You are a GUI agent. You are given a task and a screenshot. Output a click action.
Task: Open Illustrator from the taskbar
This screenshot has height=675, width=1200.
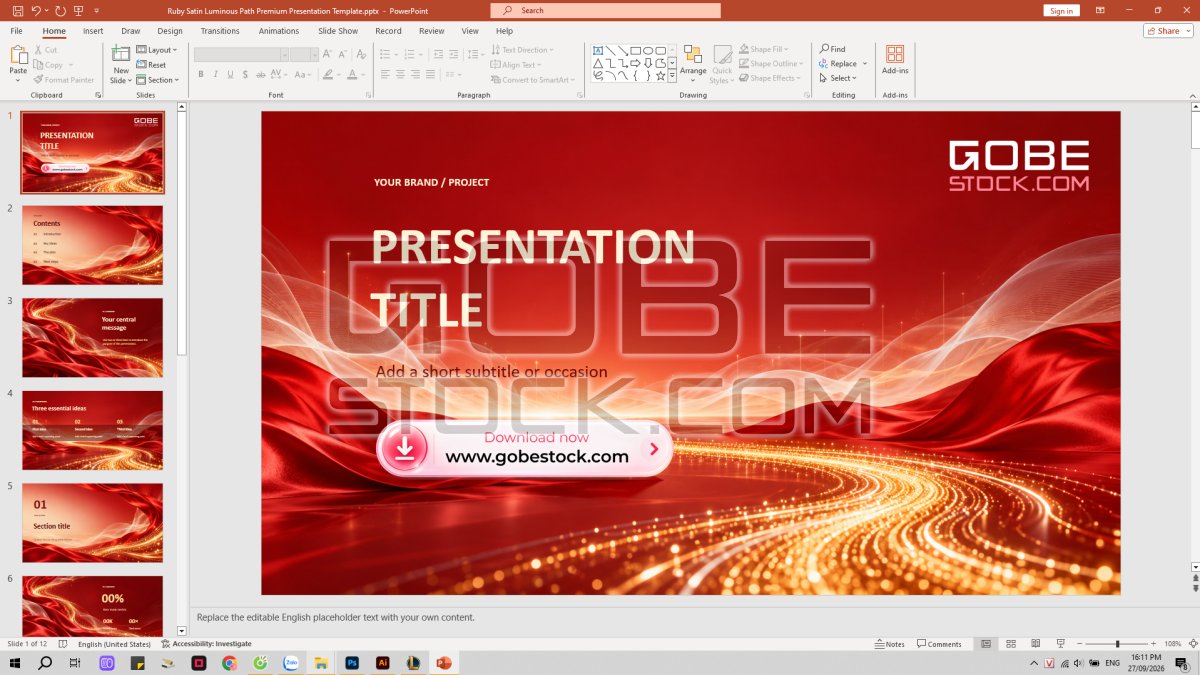pos(382,663)
